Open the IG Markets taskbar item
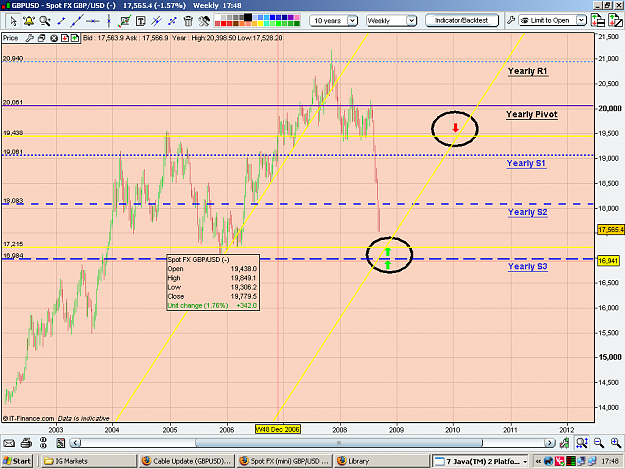The width and height of the screenshot is (625, 469). (88, 461)
